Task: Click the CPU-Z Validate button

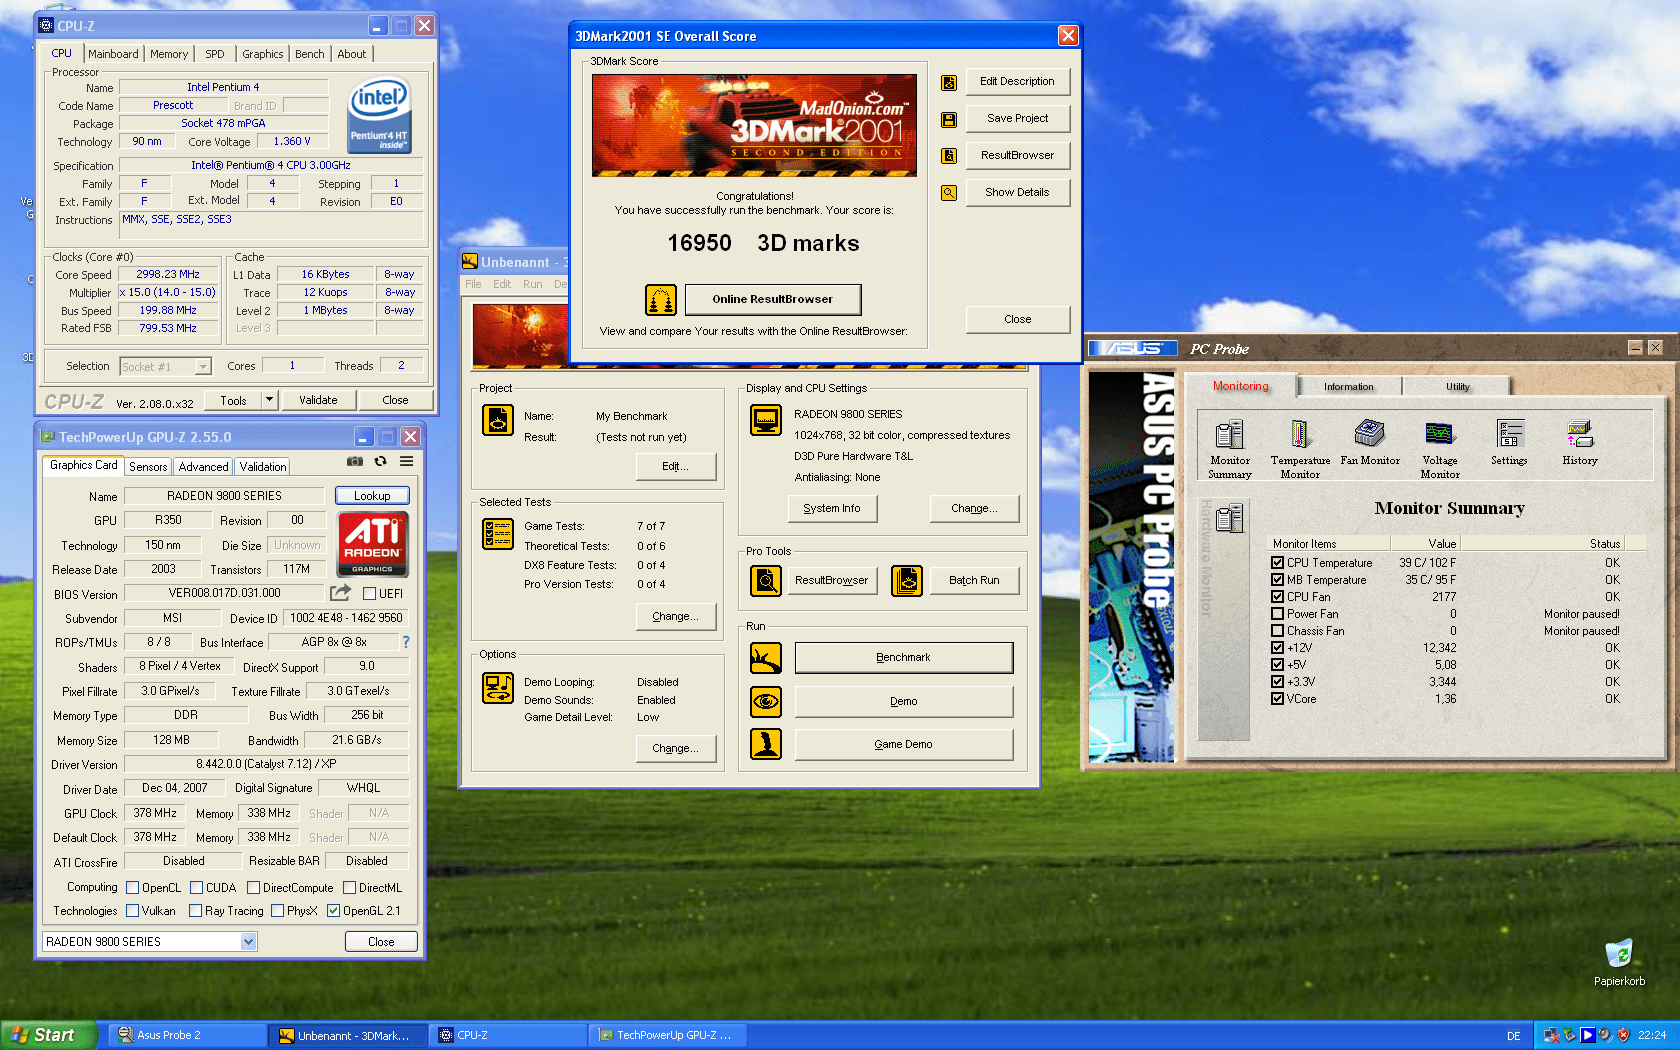Action: click(318, 400)
